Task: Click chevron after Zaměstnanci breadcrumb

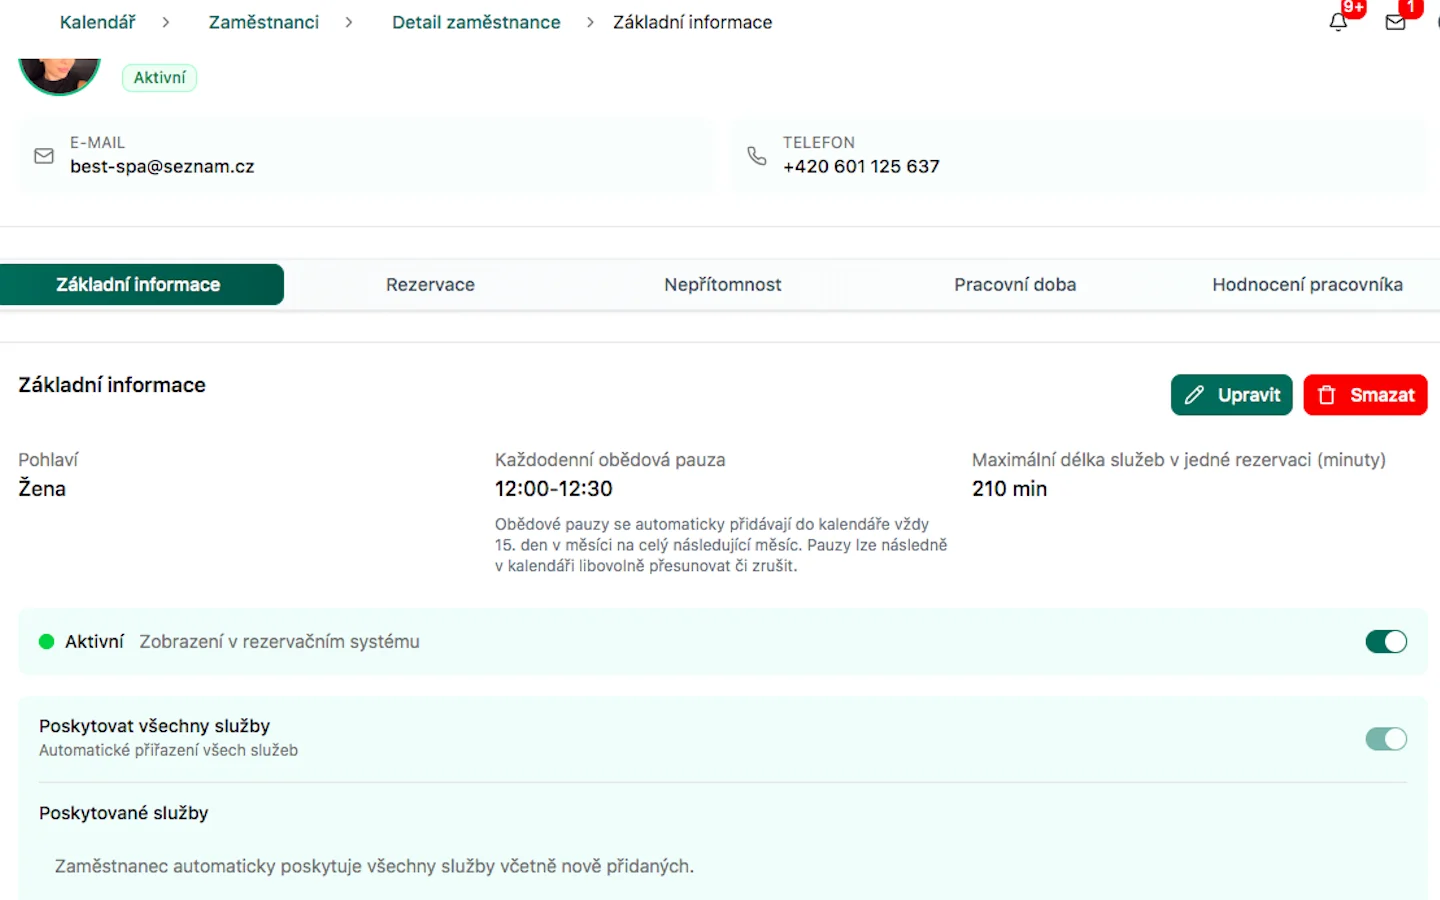Action: 349,22
